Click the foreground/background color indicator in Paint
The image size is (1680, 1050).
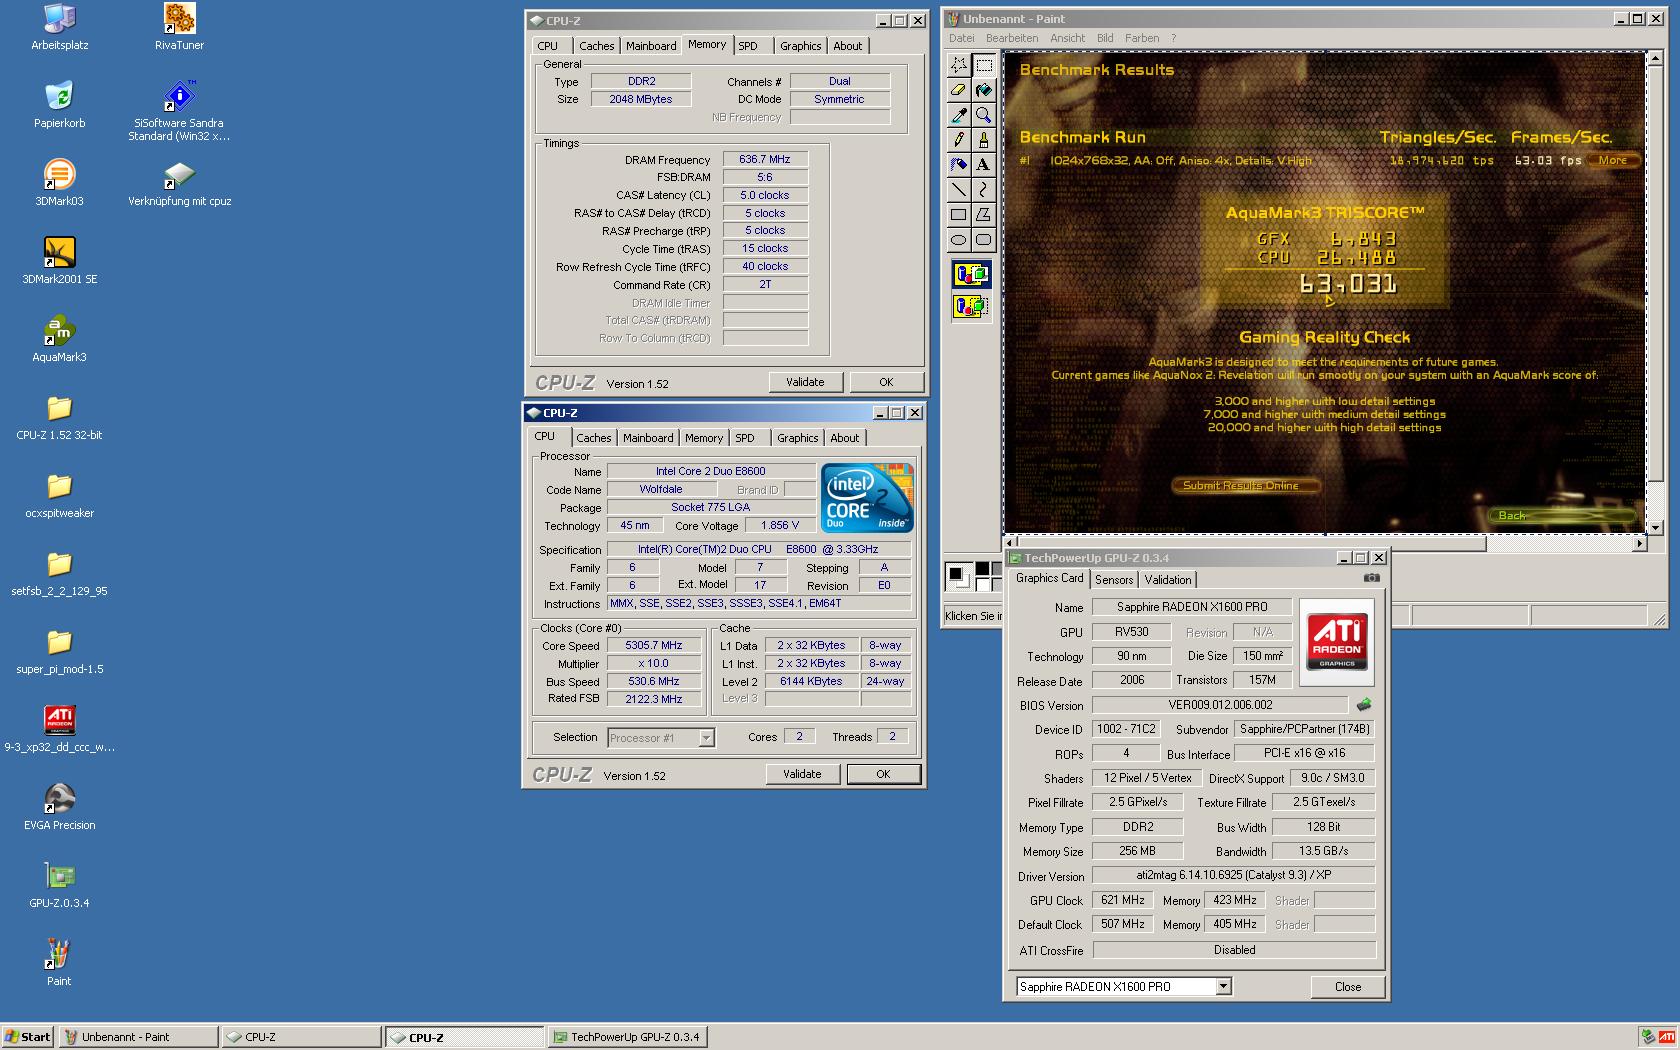coord(959,577)
